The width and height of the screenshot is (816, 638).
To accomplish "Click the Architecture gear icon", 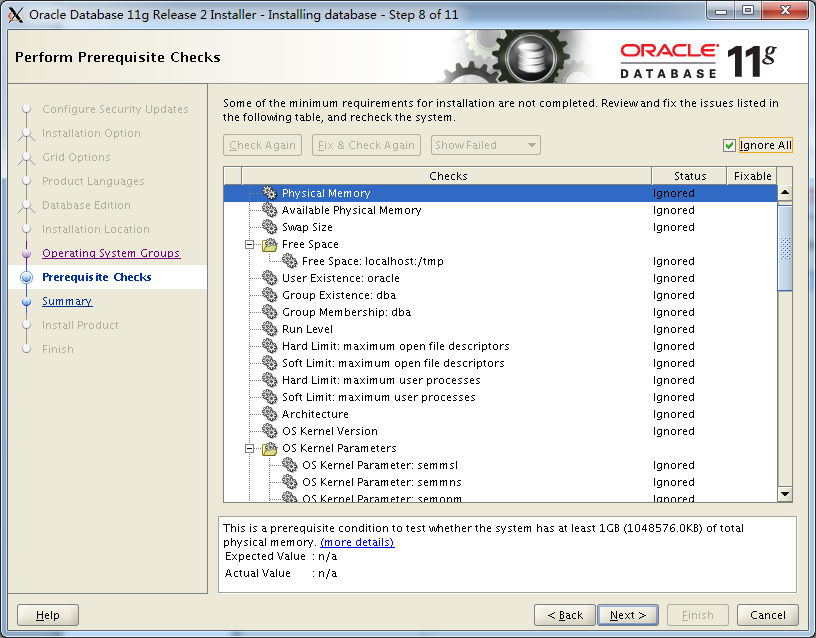I will coord(270,414).
